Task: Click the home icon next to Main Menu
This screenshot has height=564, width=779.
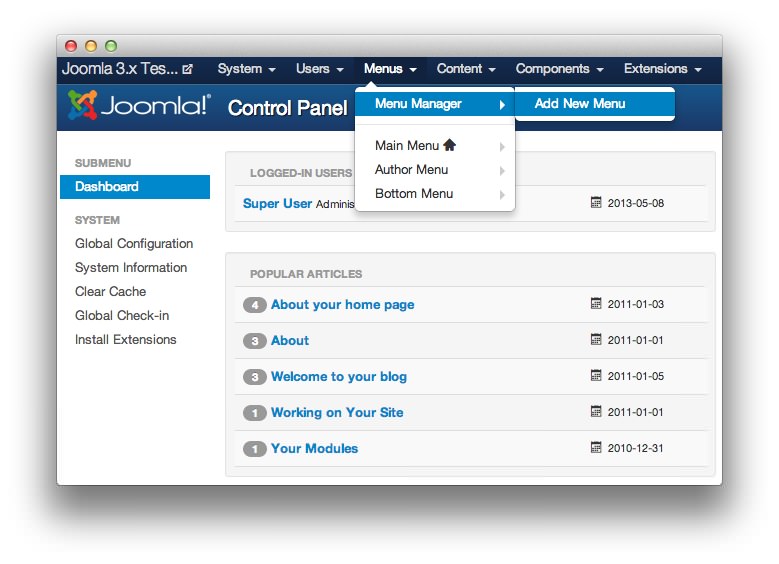Action: 449,146
